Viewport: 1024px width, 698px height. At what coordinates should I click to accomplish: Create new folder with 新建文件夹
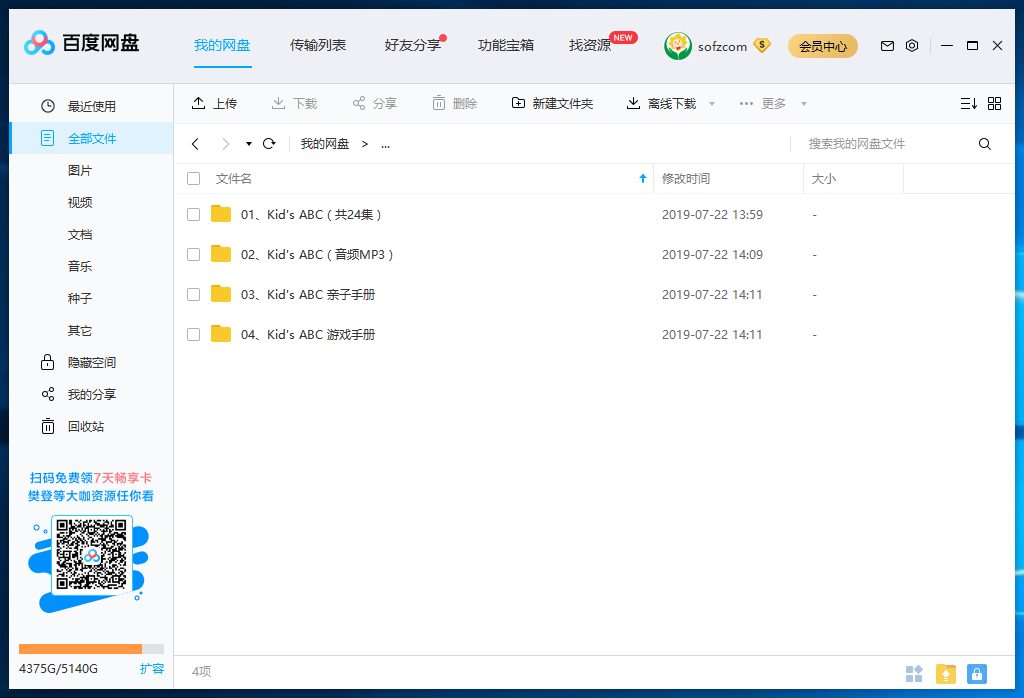(552, 103)
